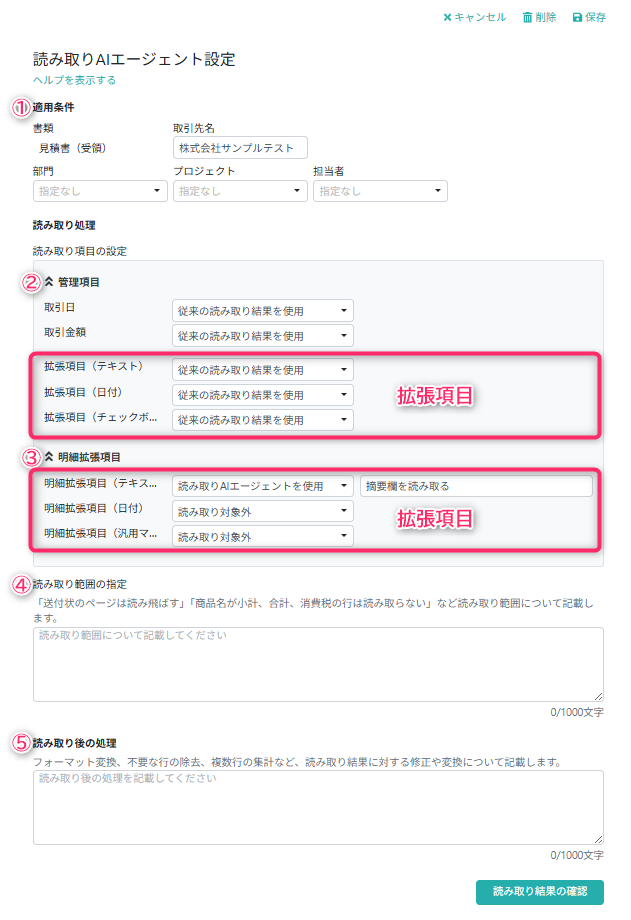This screenshot has width=631, height=920.
Task: Open the ヘルプを表示する link
Action: pyautogui.click(x=74, y=80)
